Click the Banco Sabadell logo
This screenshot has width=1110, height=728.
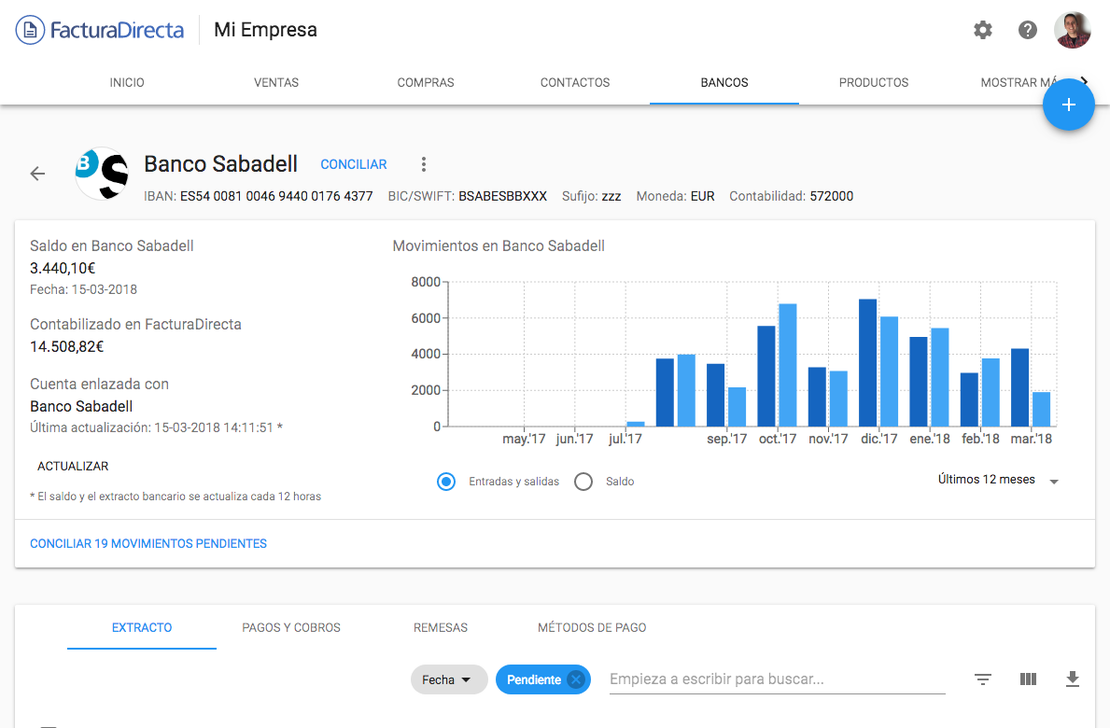[102, 174]
